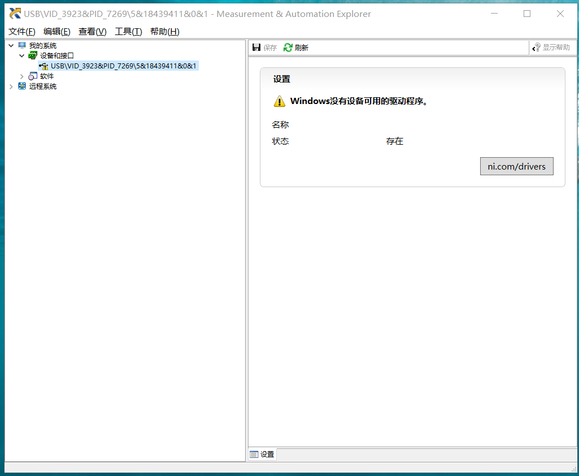Click the USB device warning icon in tree
This screenshot has width=579, height=476.
point(43,66)
